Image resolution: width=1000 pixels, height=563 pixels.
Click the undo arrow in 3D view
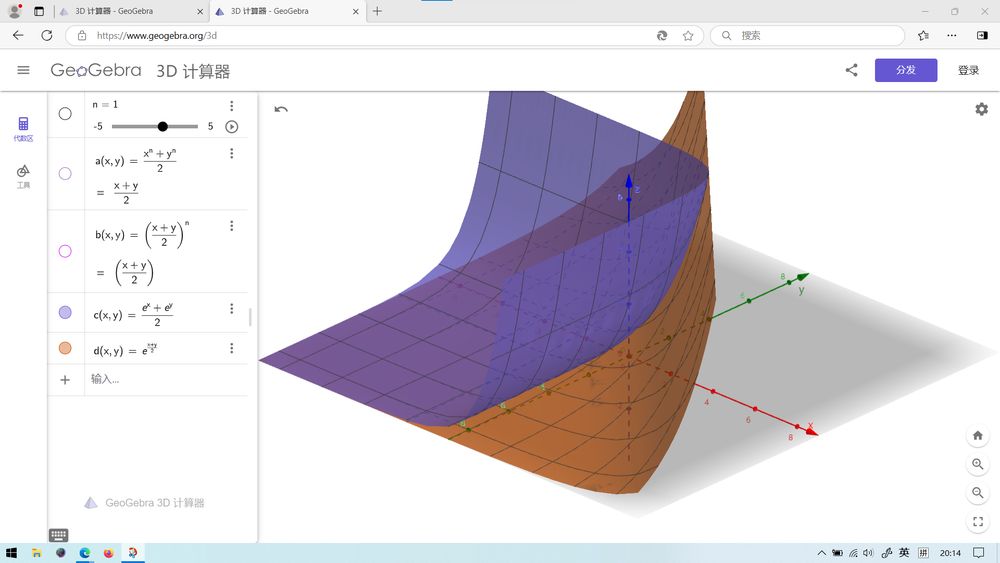[x=281, y=110]
